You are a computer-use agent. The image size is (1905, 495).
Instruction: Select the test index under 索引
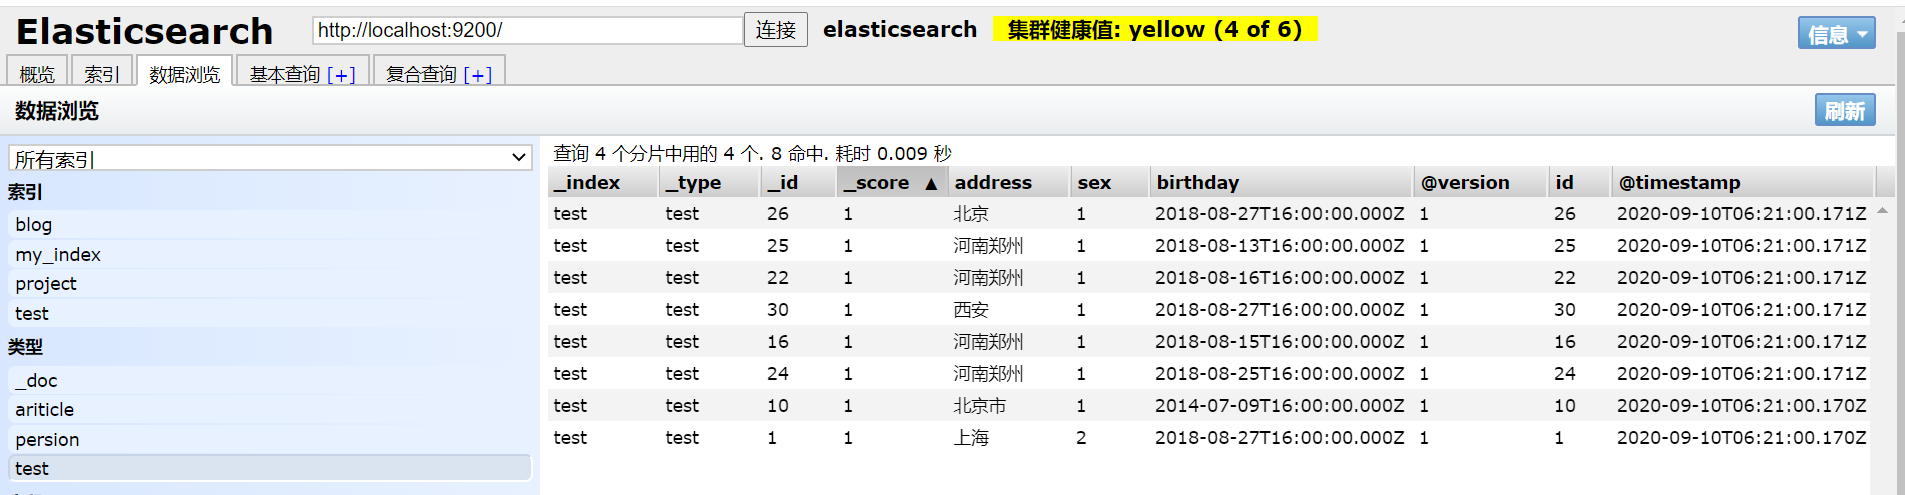coord(270,314)
